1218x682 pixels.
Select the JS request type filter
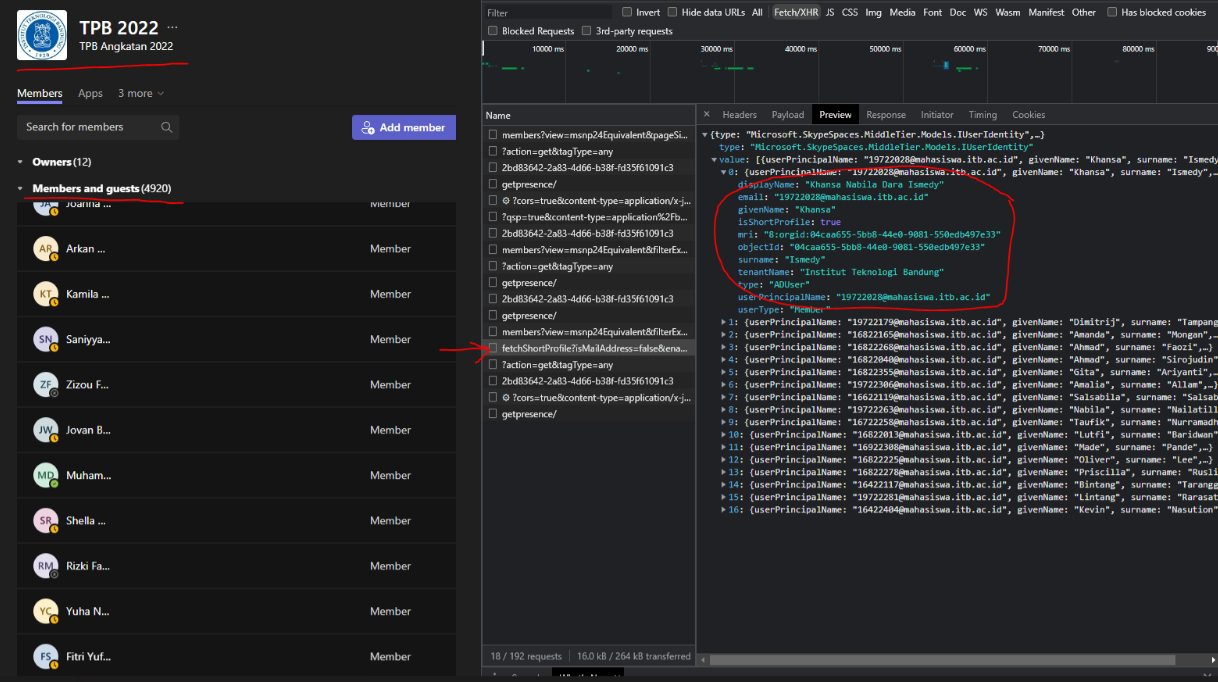click(831, 12)
